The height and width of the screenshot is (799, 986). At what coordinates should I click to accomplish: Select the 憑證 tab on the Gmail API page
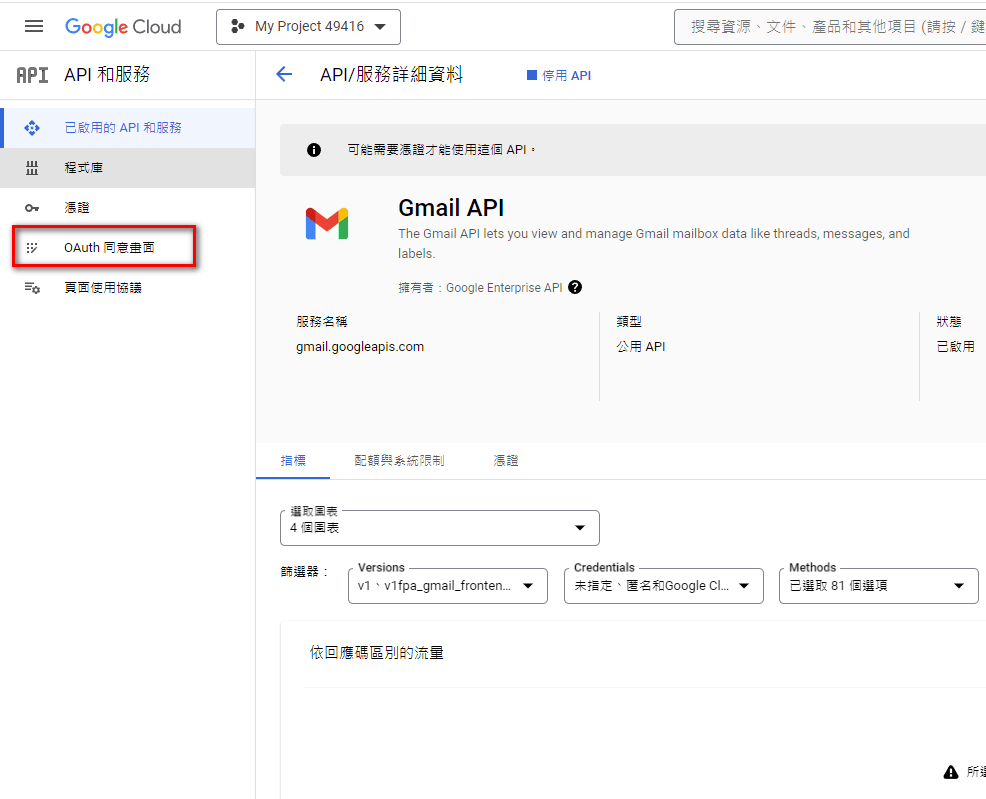pos(505,460)
